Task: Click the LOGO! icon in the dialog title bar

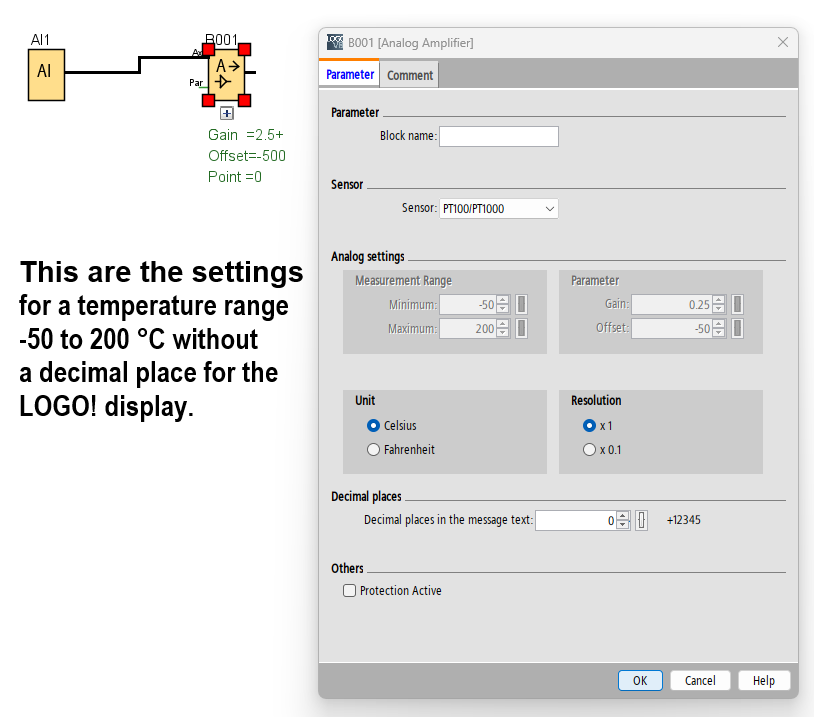Action: pyautogui.click(x=335, y=42)
